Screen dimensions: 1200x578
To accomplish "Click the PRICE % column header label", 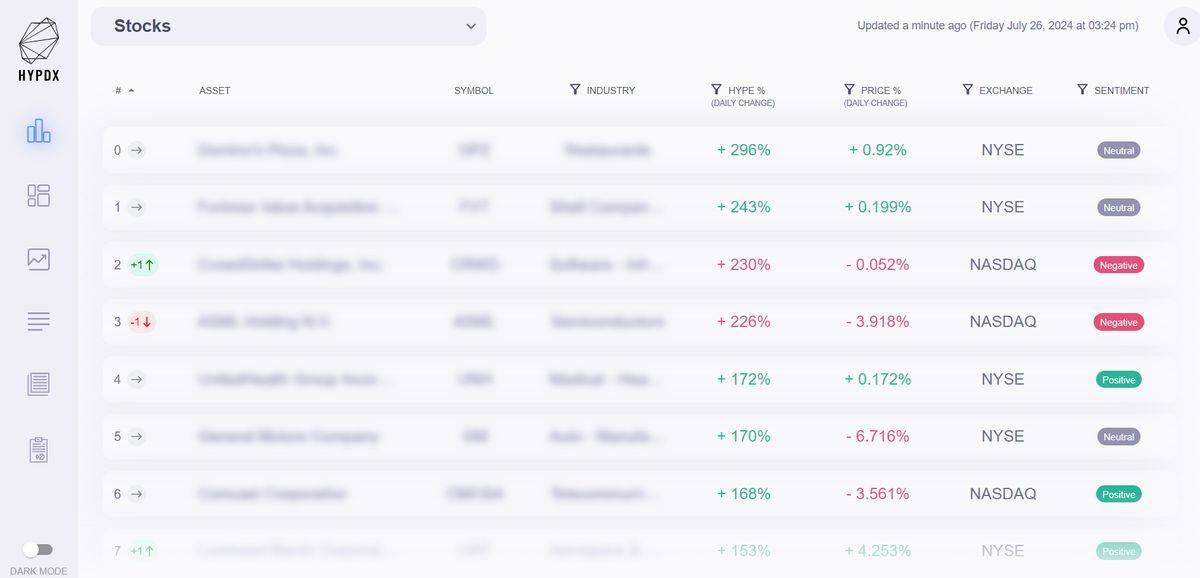I will pos(881,91).
